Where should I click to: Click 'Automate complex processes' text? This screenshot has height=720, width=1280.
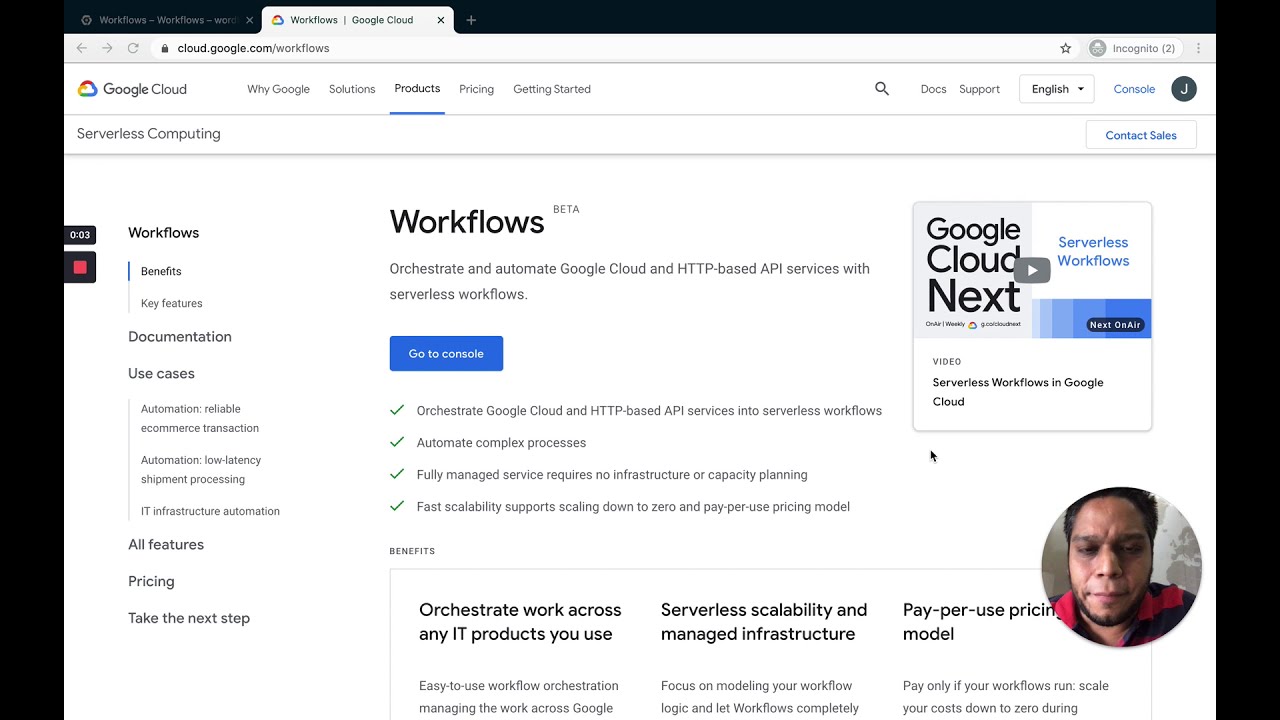[x=501, y=442]
